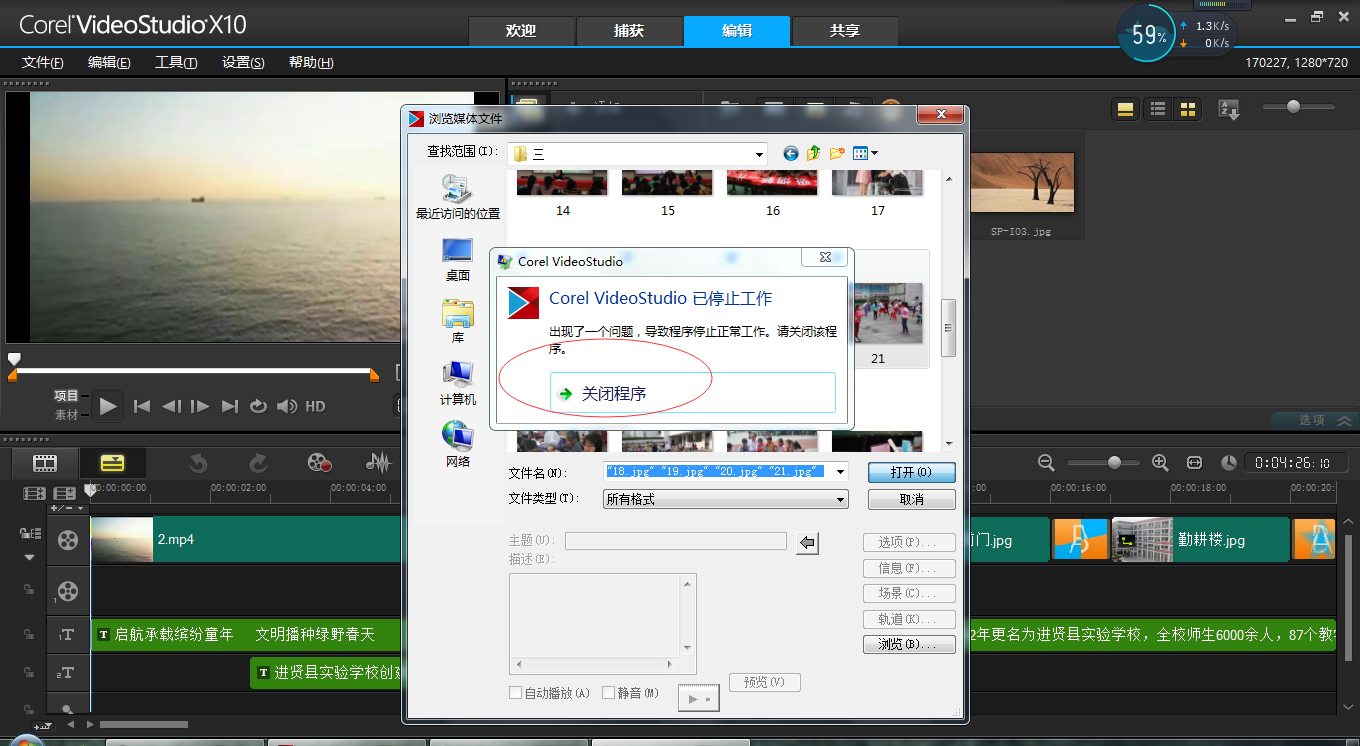Select the 勤耕楼.jpg clip on timeline

point(1200,540)
